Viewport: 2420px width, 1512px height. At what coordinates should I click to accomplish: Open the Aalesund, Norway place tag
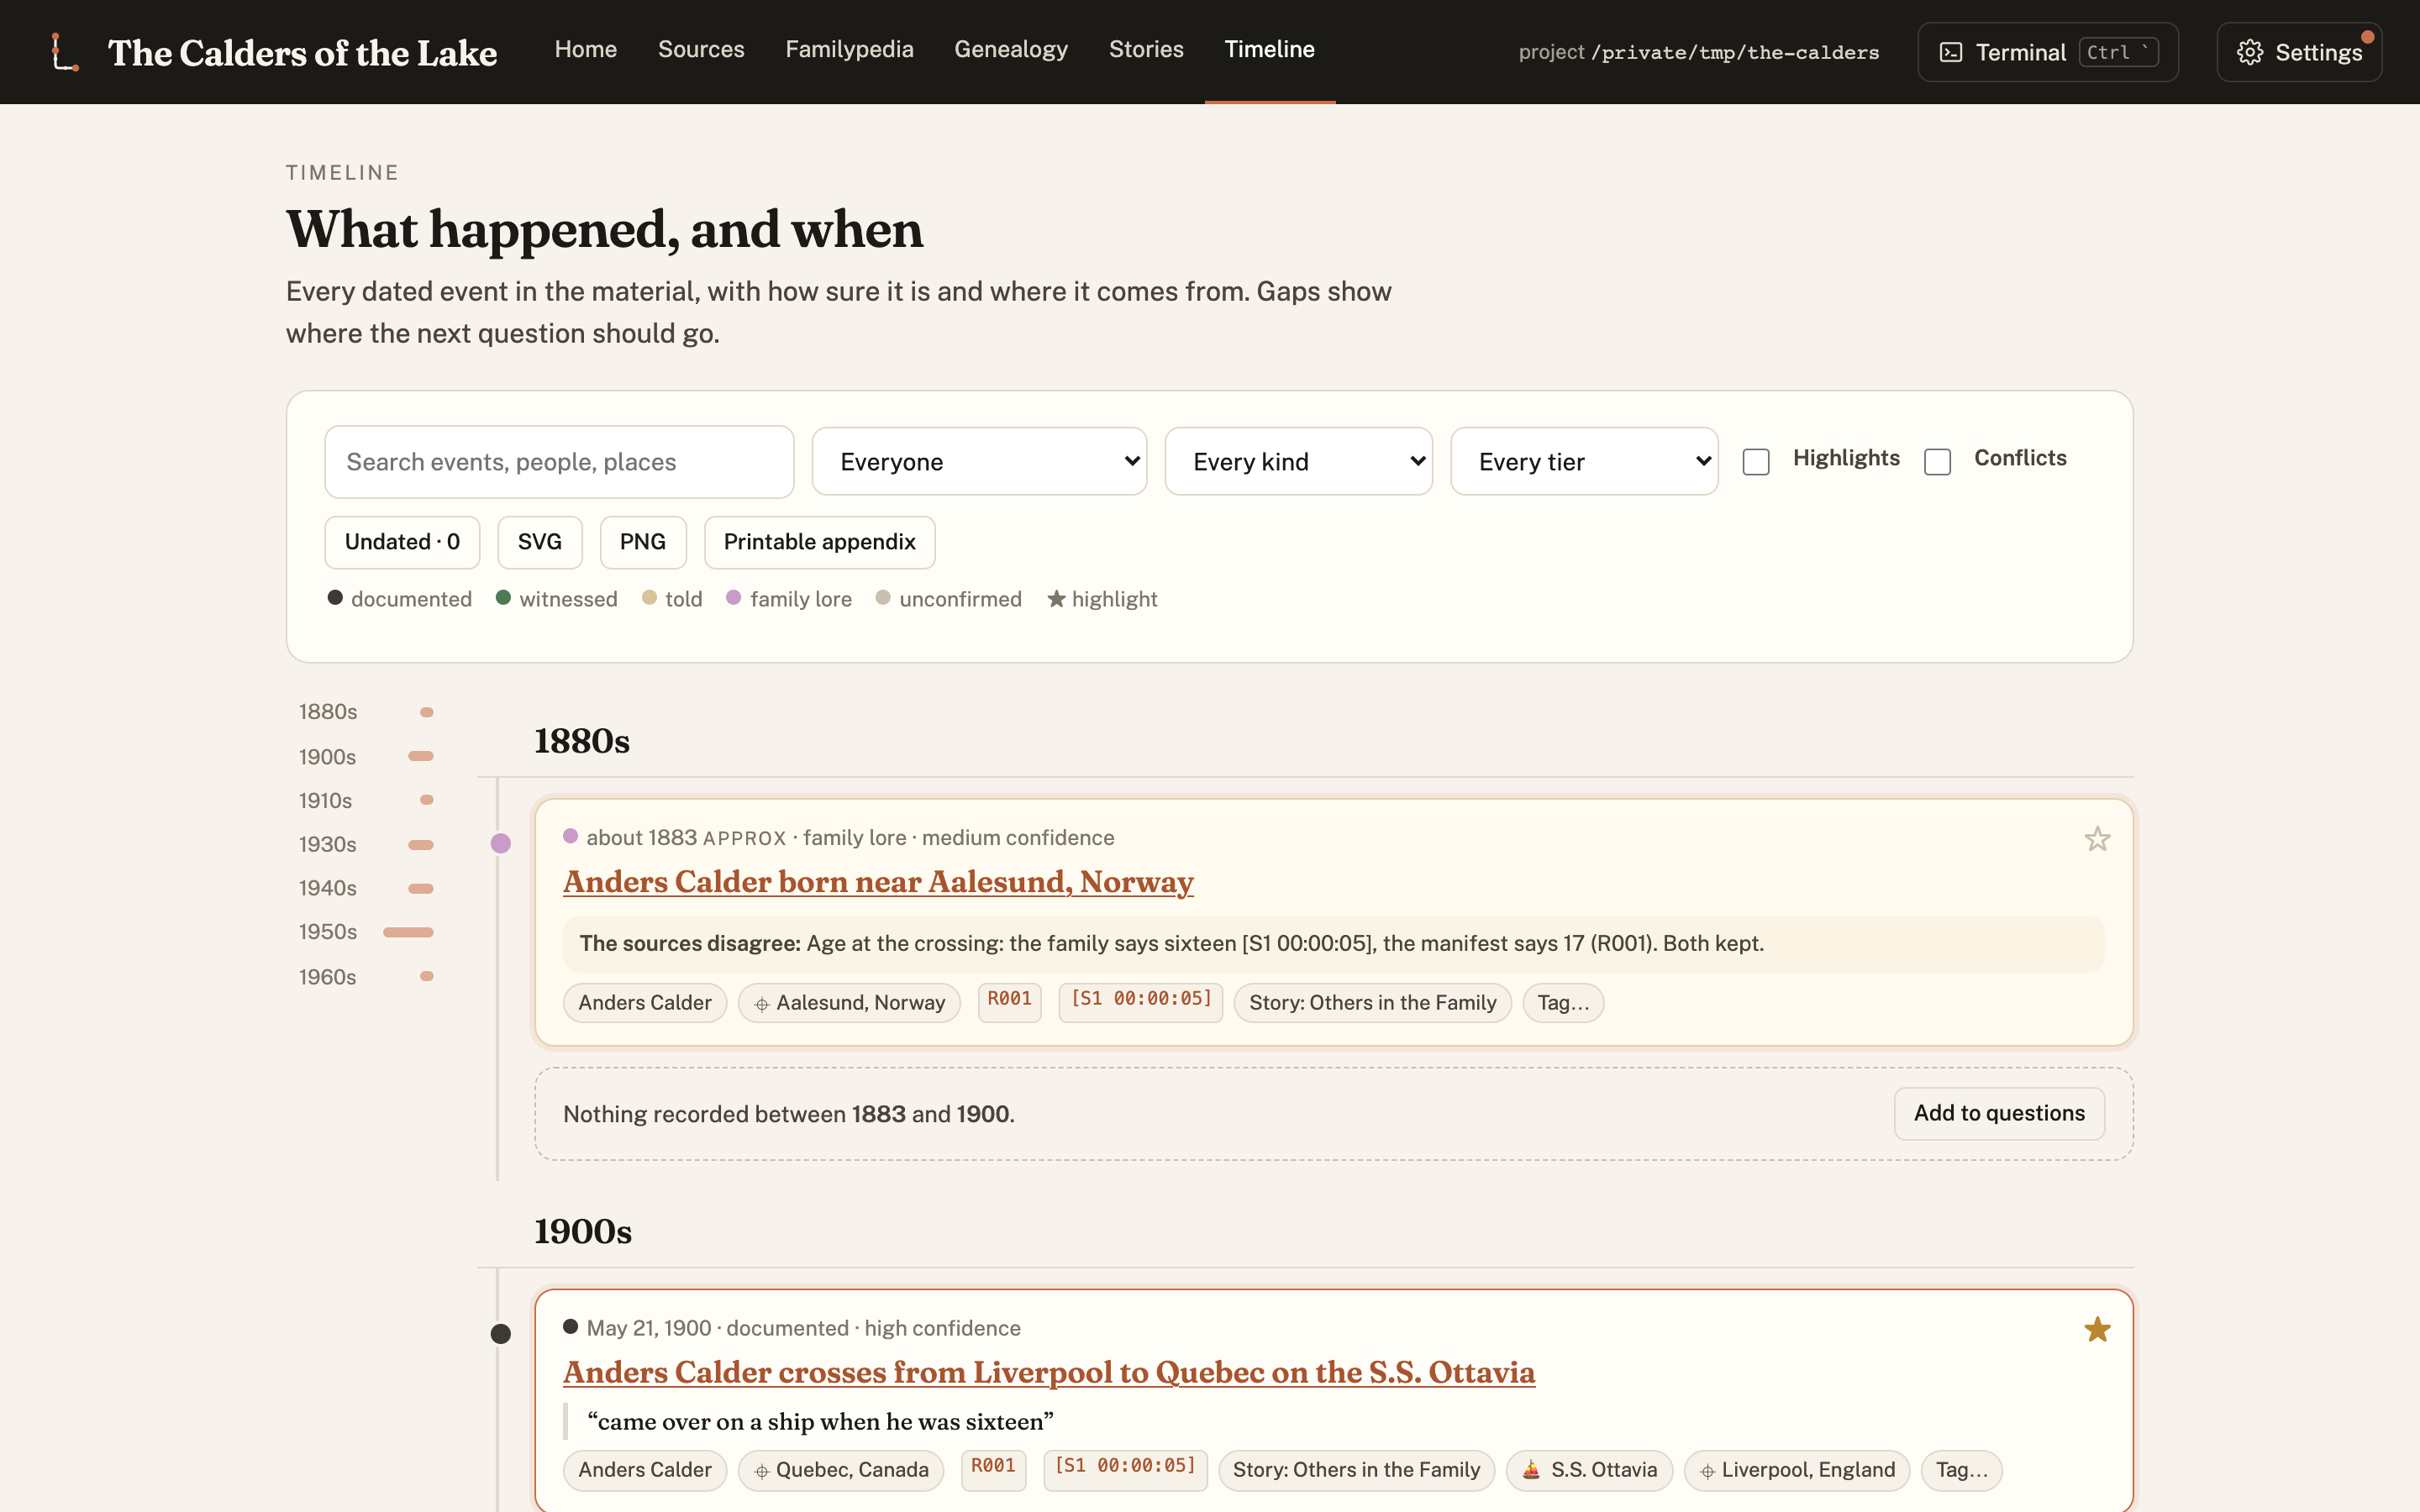[849, 1003]
